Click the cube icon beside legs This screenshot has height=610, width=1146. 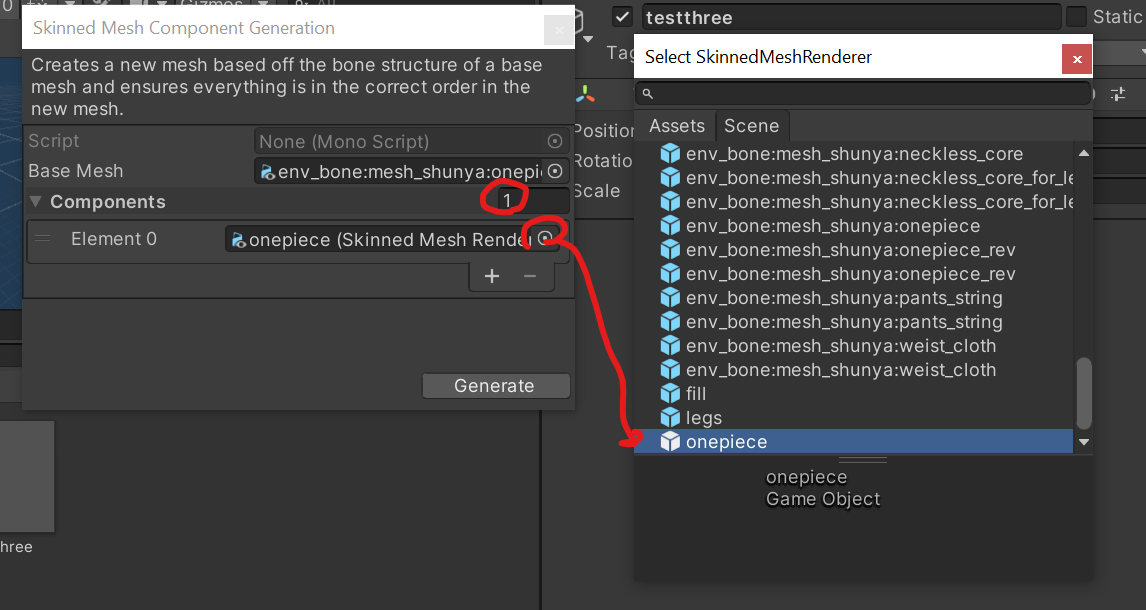670,418
